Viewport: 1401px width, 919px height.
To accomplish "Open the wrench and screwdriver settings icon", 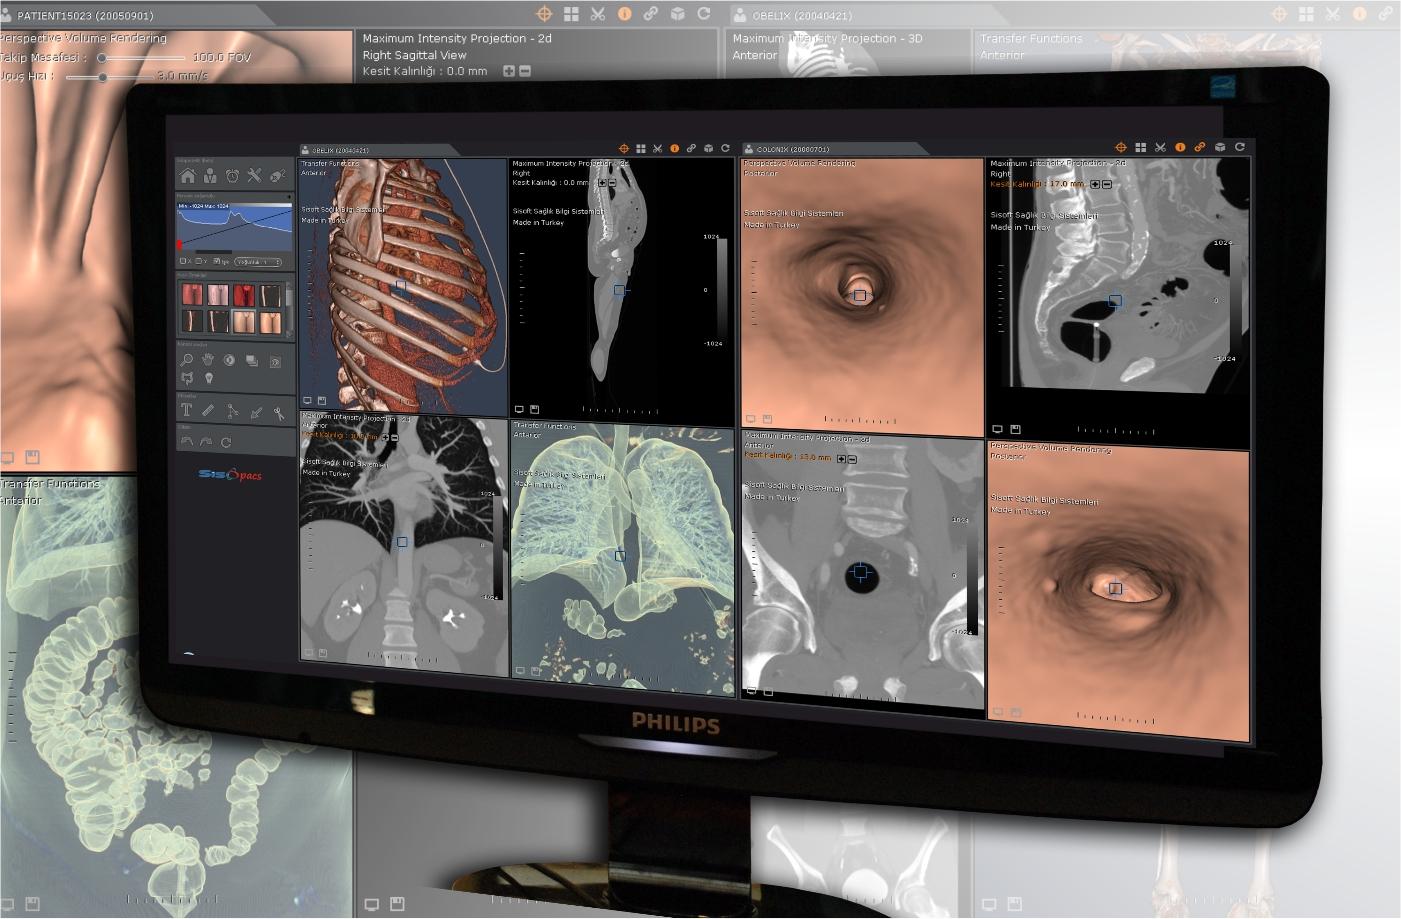I will [255, 176].
